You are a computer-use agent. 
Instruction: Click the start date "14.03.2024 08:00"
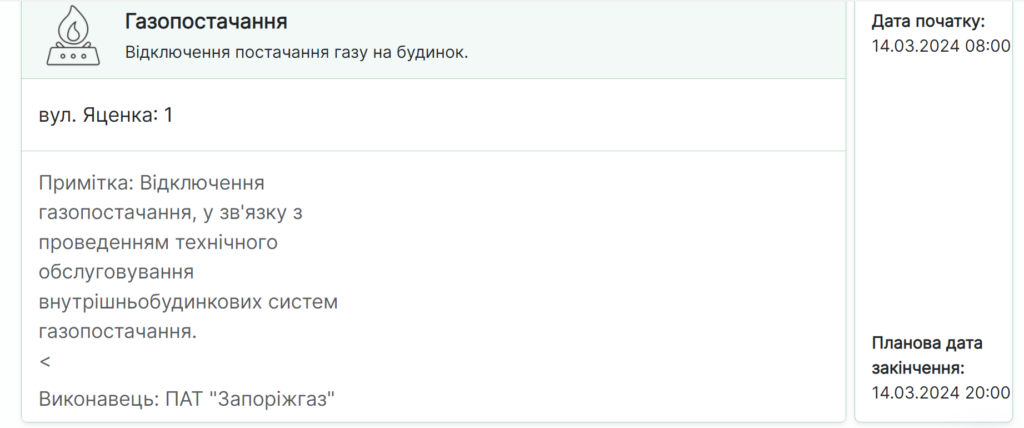tap(940, 45)
